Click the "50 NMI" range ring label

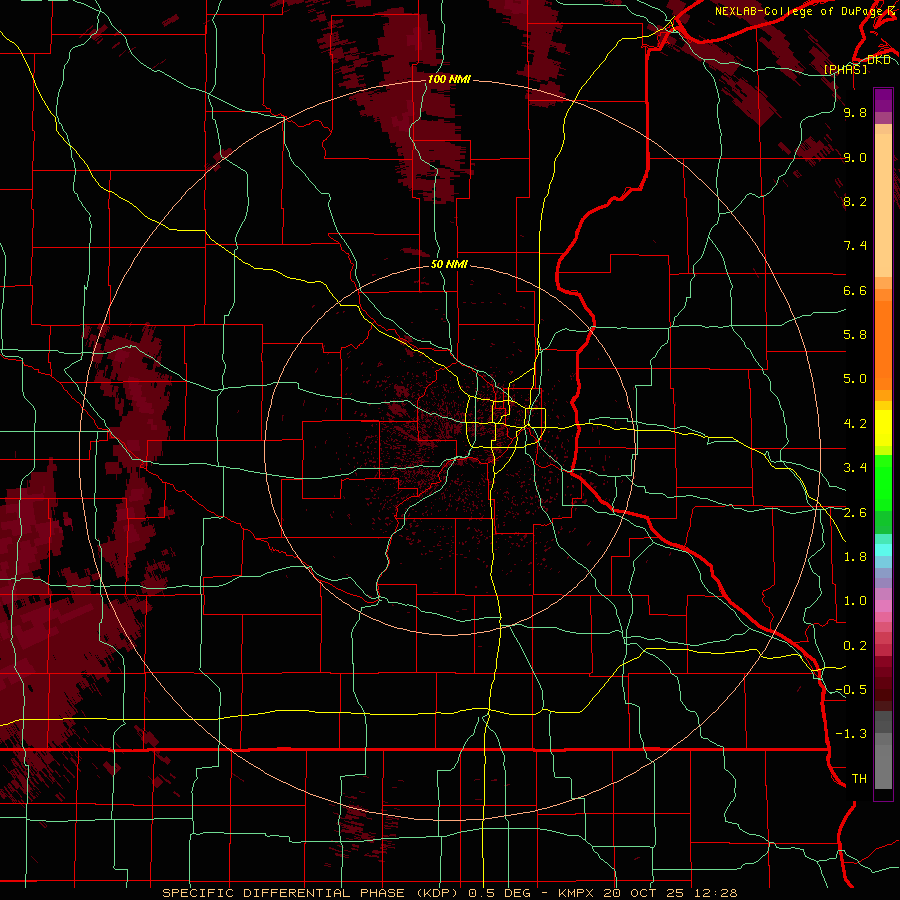point(449,265)
